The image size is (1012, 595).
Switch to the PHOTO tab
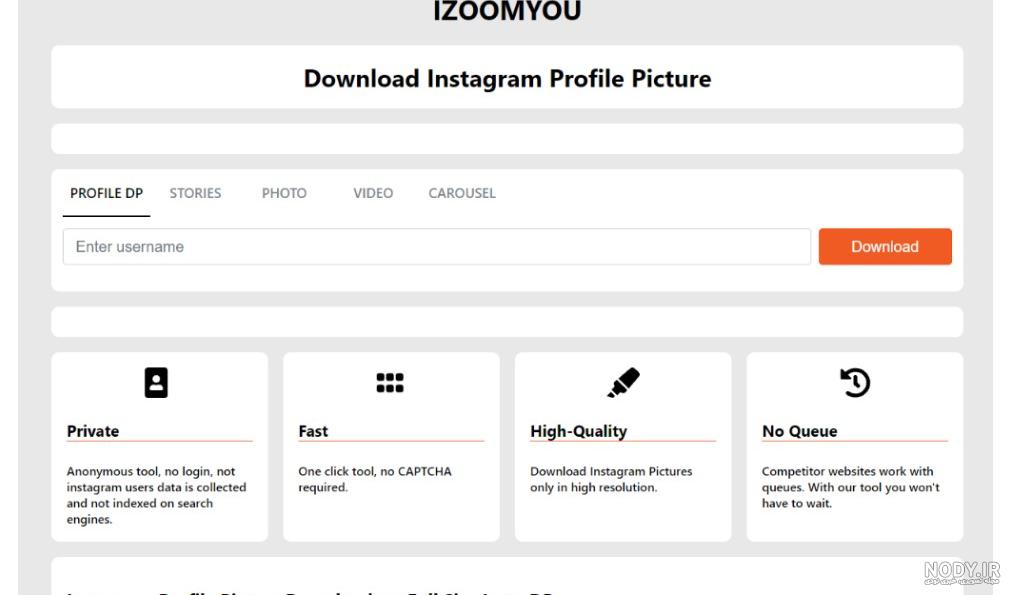(x=284, y=194)
